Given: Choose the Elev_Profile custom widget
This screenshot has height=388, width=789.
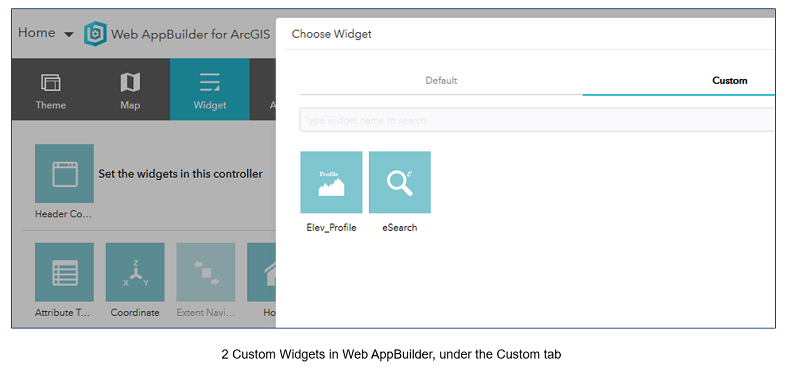Looking at the screenshot, I should pos(331,182).
